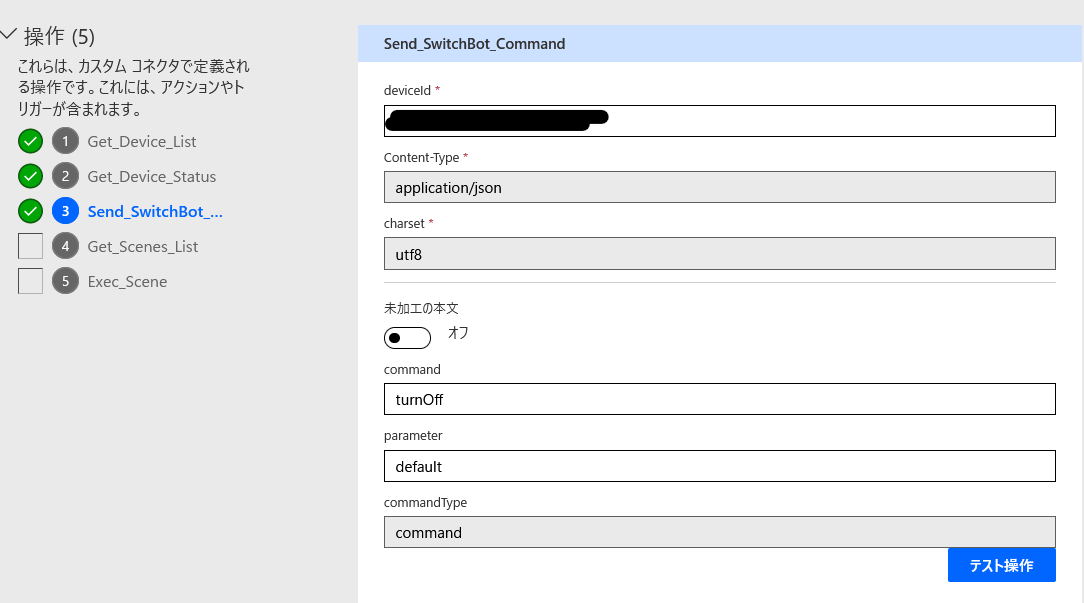Click the green checkmark beside Get_Device_List

click(x=29, y=141)
